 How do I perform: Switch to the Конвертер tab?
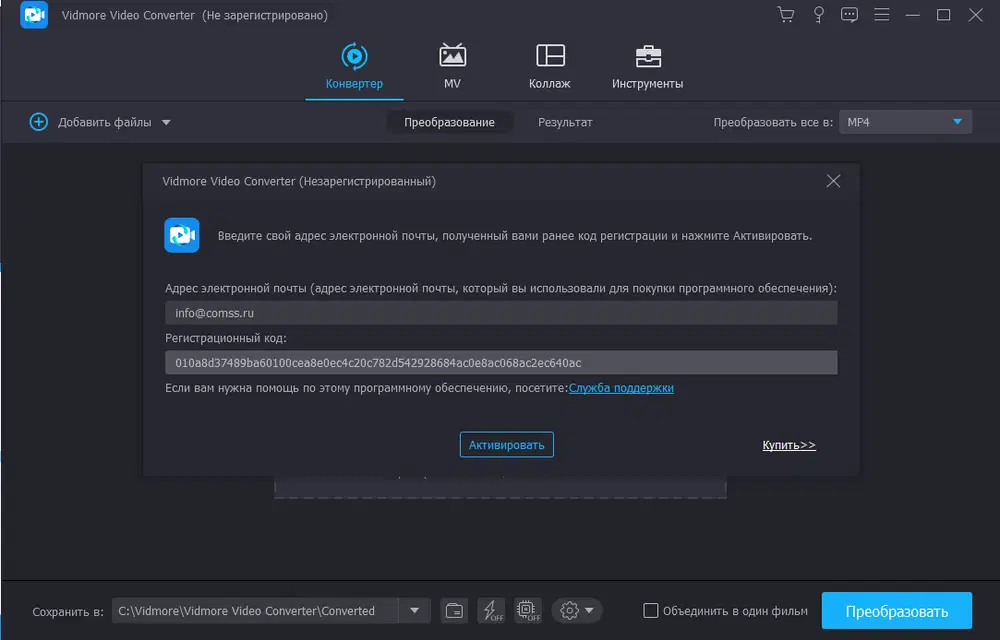click(354, 66)
